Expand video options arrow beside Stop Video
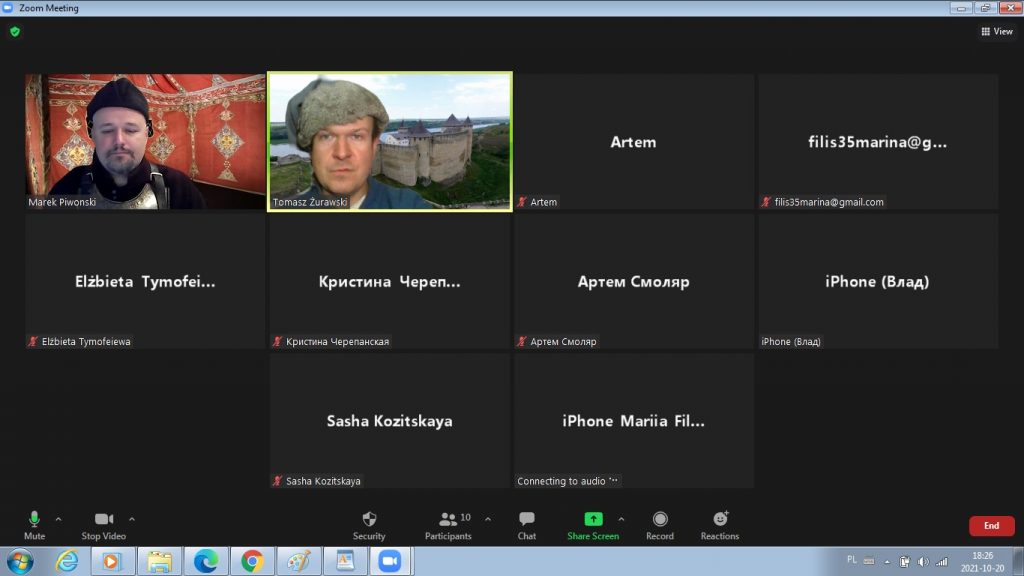Image resolution: width=1024 pixels, height=576 pixels. pyautogui.click(x=132, y=519)
